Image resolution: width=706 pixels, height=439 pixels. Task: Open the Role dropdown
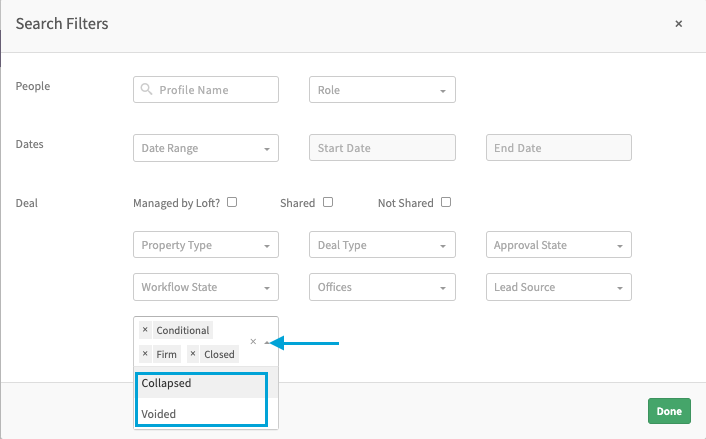(x=382, y=90)
